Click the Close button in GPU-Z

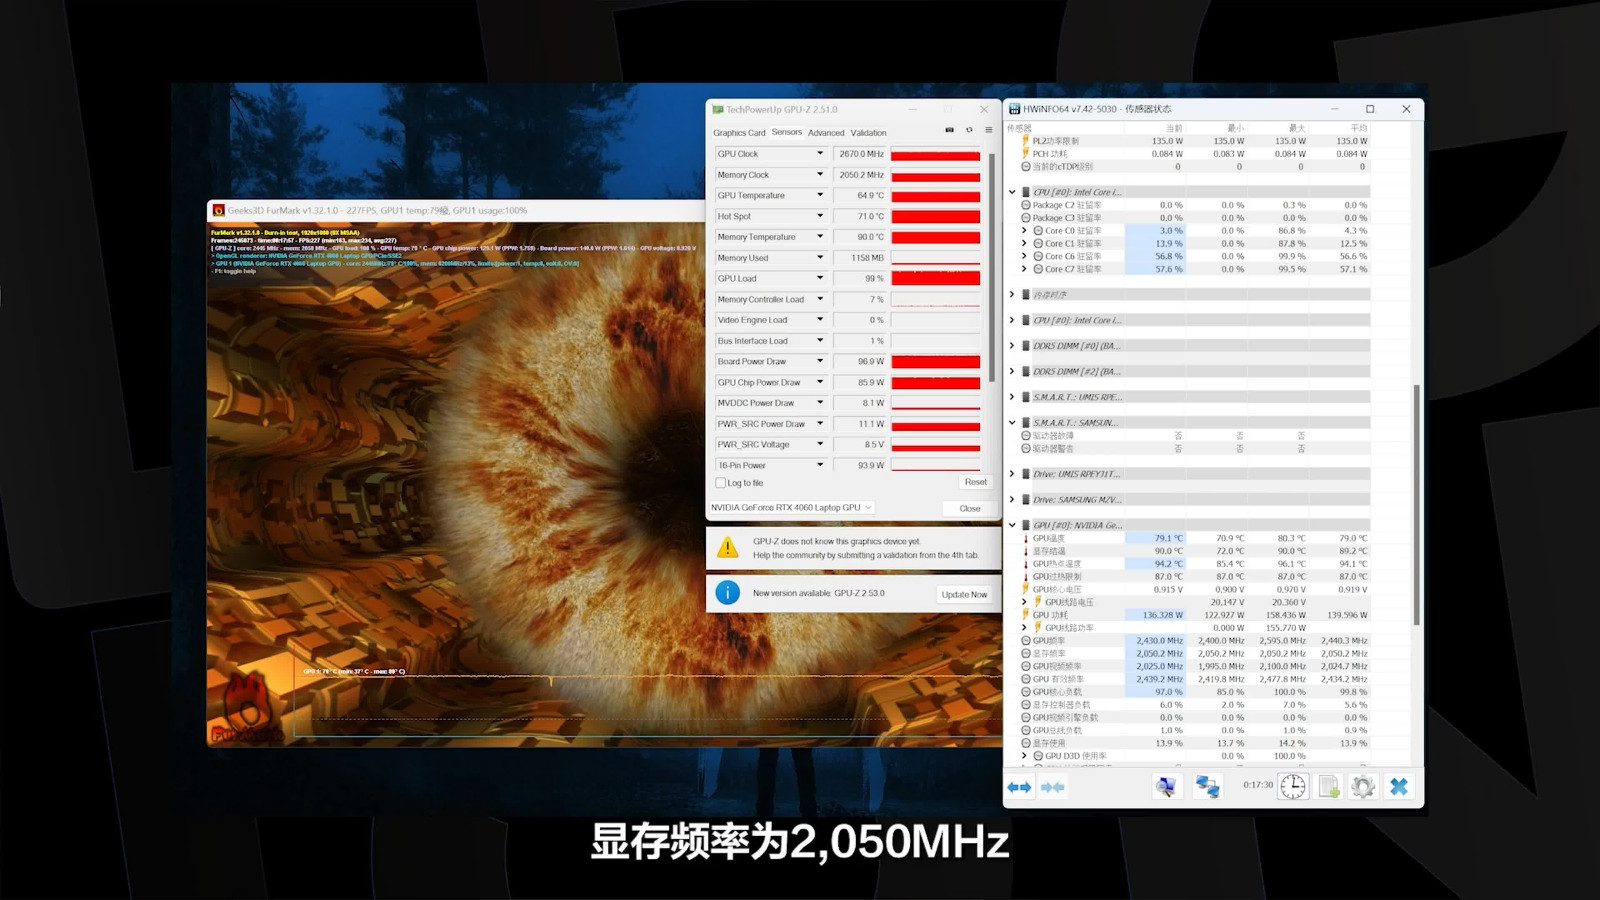(x=970, y=508)
